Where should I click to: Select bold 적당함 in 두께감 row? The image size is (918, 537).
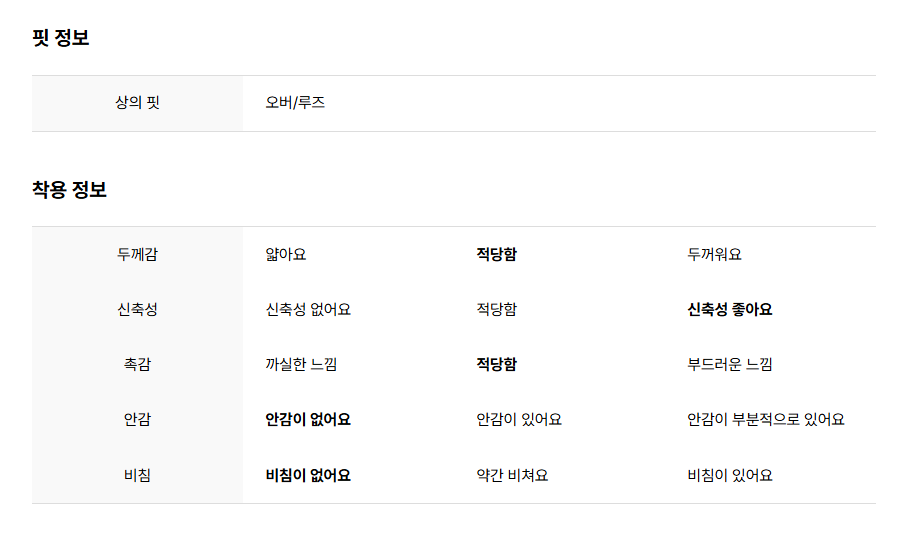pyautogui.click(x=496, y=254)
